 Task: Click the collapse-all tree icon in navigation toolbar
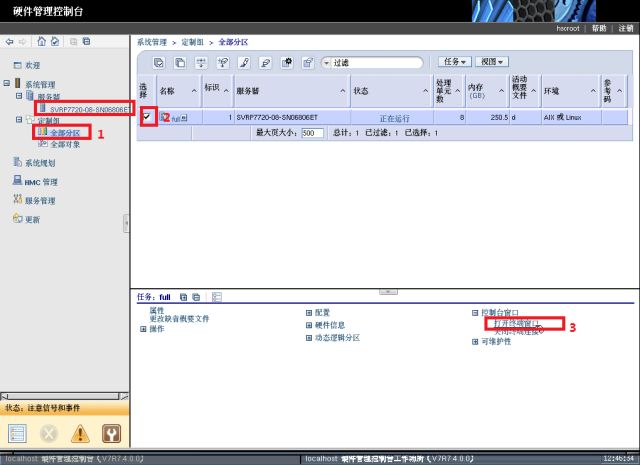(86, 41)
